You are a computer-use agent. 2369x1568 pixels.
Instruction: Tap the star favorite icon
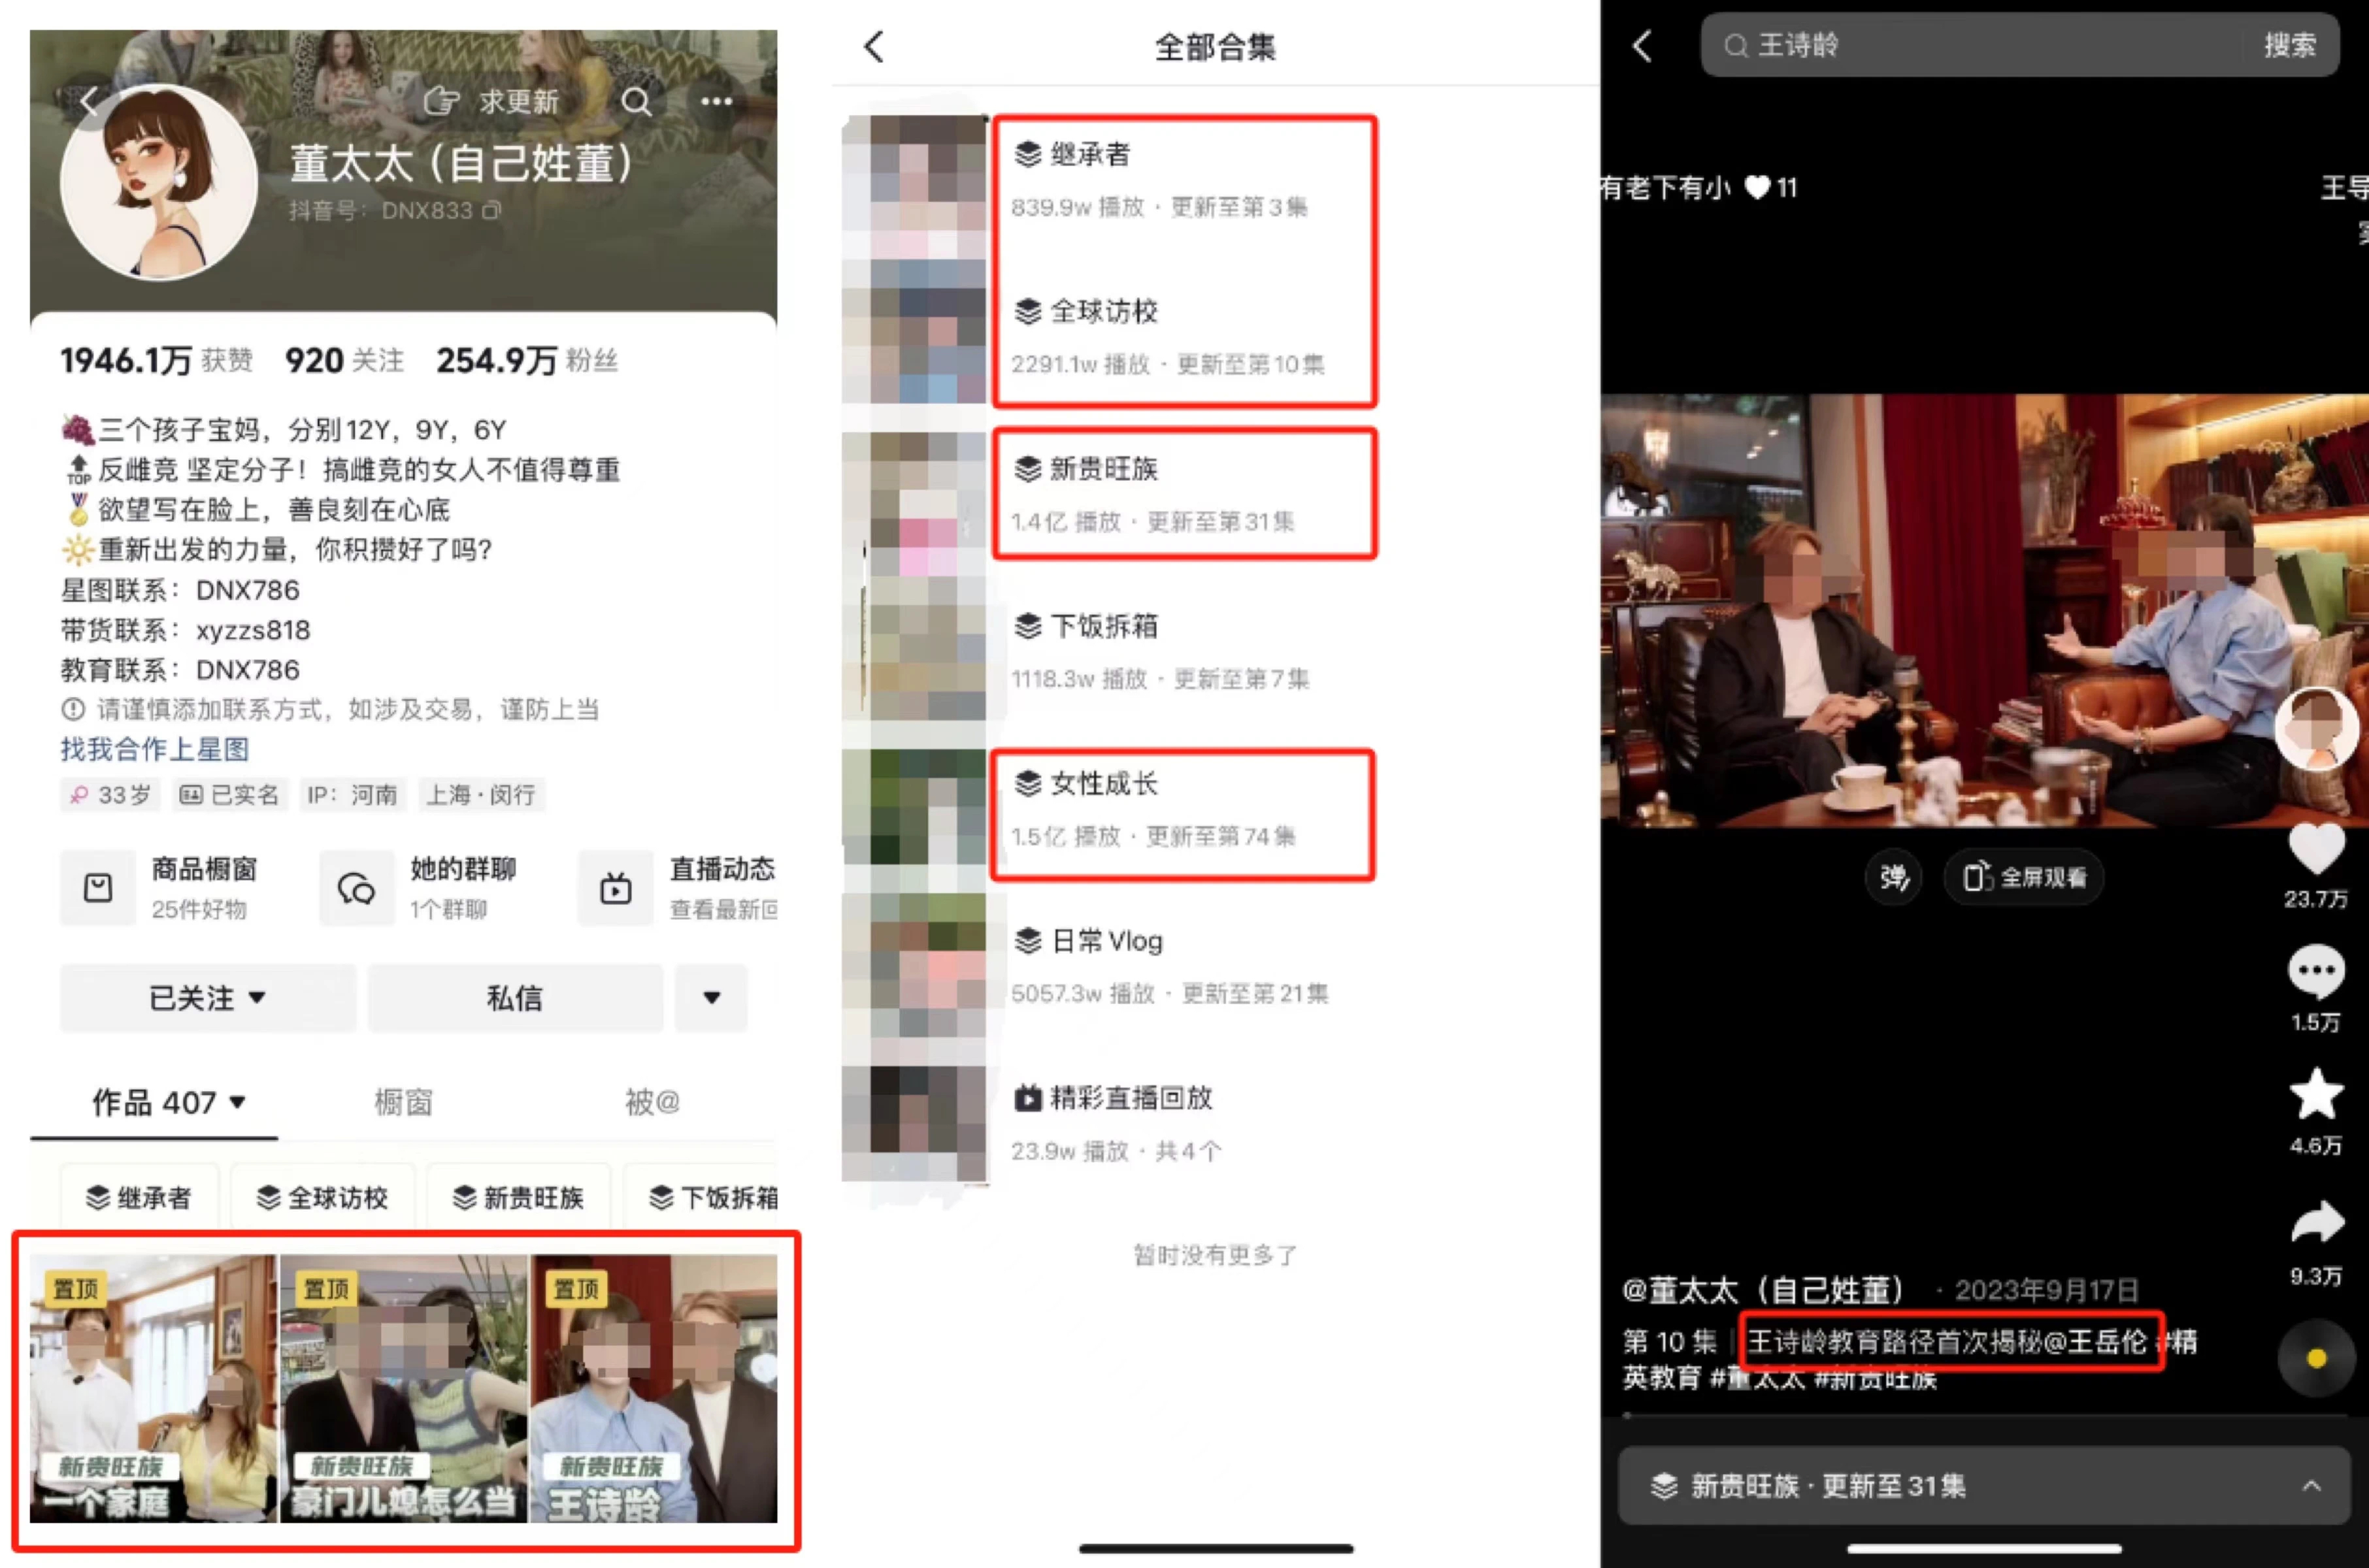[2316, 1094]
